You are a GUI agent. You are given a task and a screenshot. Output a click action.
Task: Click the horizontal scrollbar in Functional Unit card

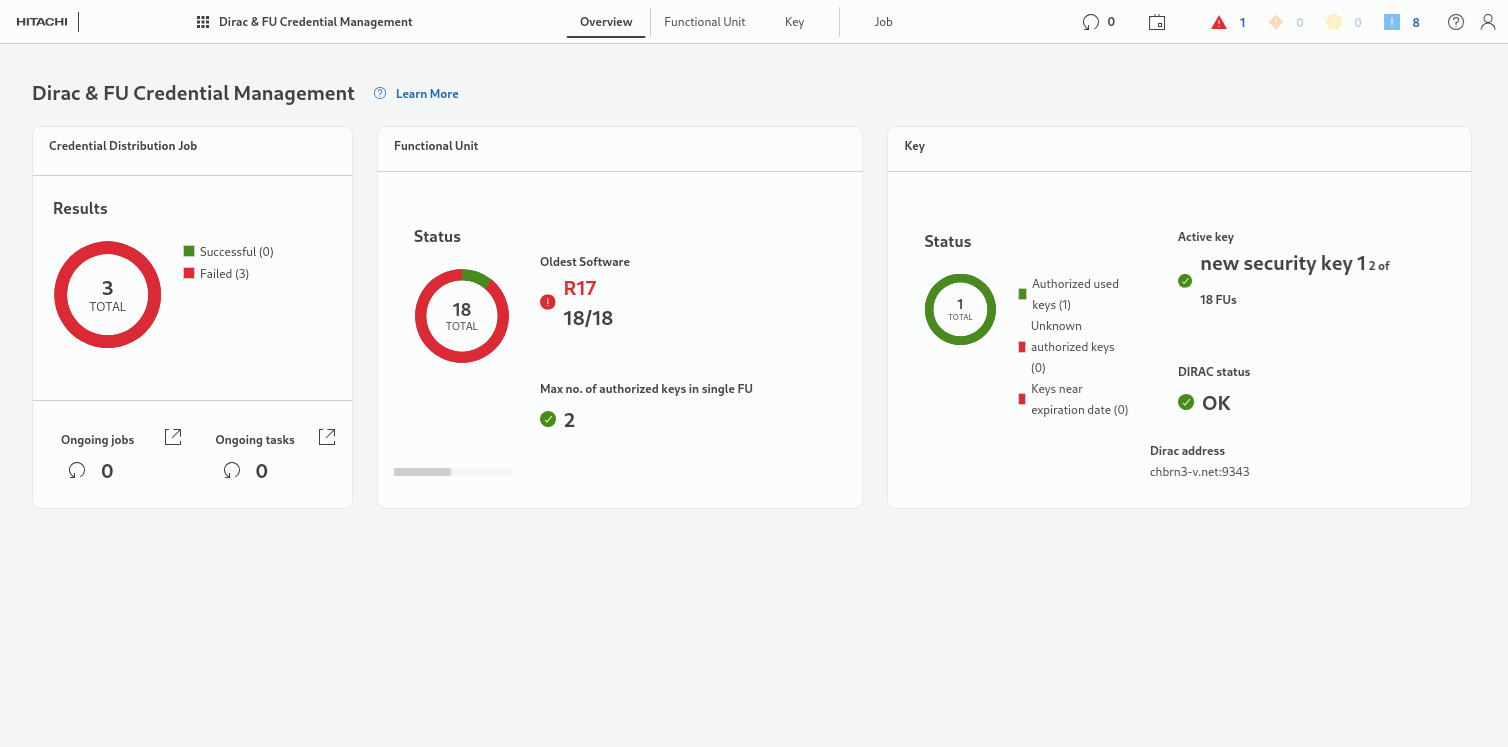tap(423, 472)
